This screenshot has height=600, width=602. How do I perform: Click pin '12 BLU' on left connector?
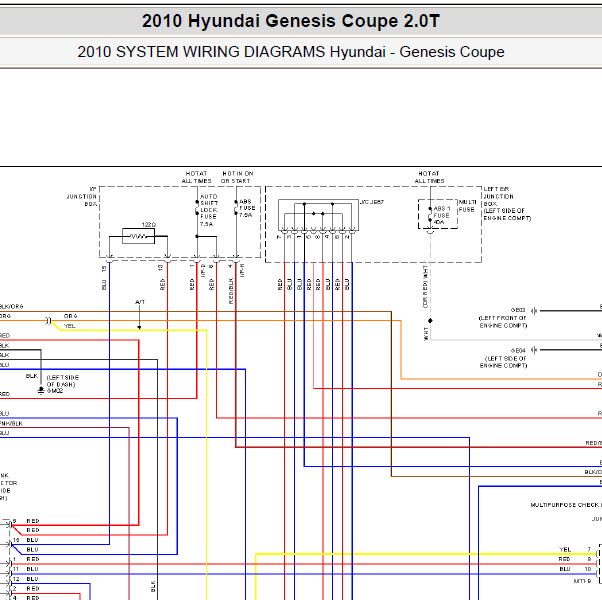[26, 579]
